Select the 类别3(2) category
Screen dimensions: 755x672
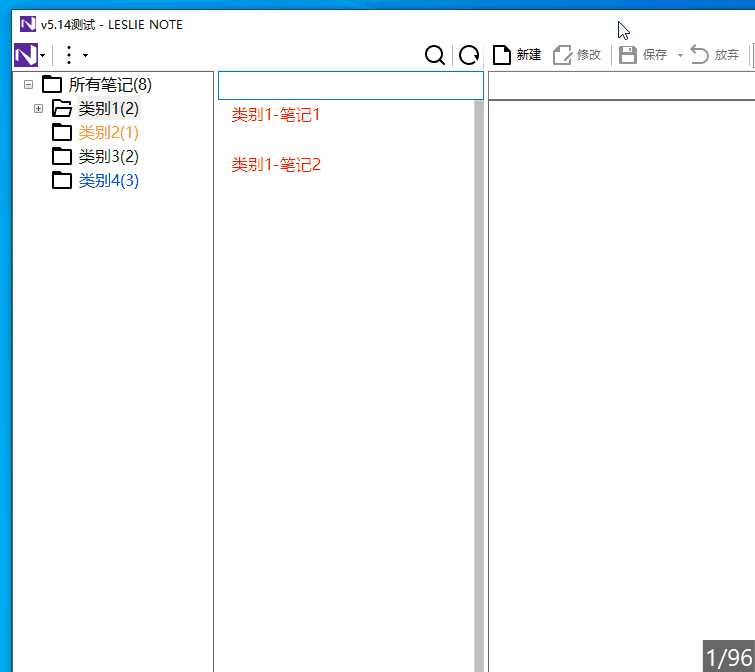109,156
